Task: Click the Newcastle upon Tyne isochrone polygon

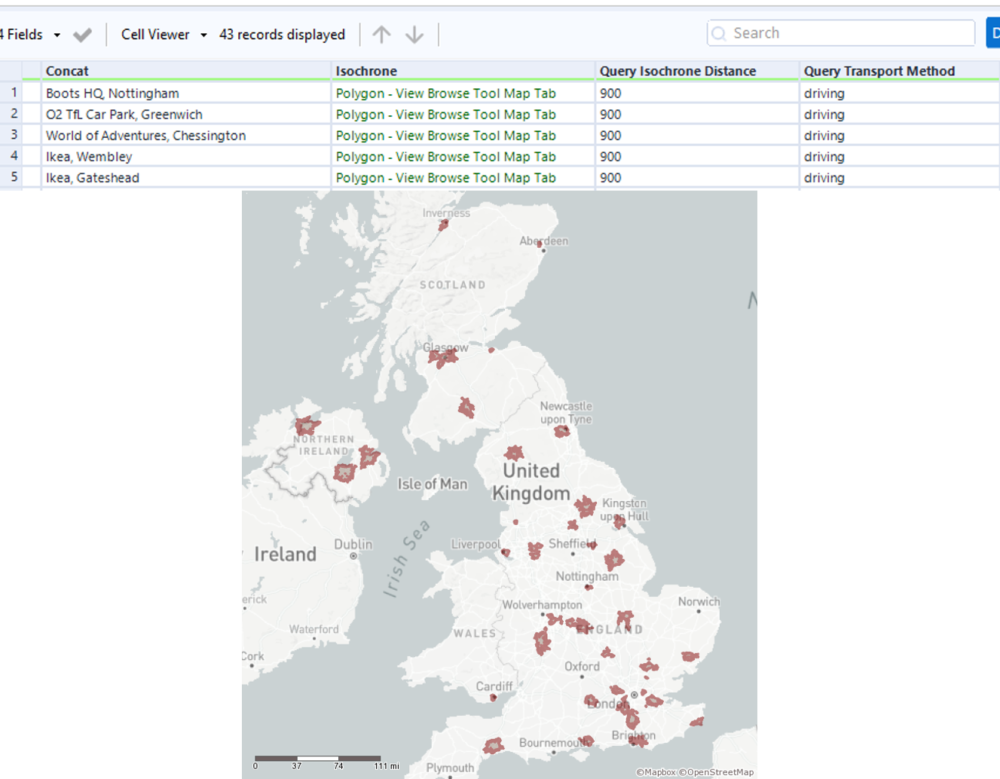Action: (x=562, y=431)
